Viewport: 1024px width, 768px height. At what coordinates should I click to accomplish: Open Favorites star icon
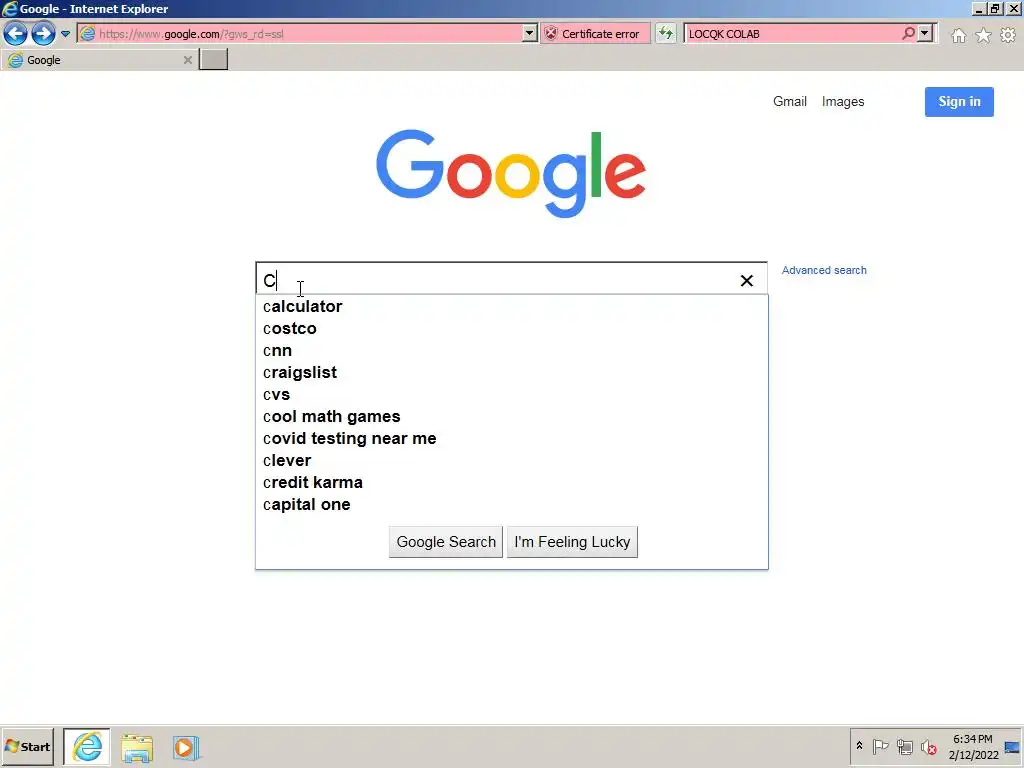pyautogui.click(x=983, y=35)
